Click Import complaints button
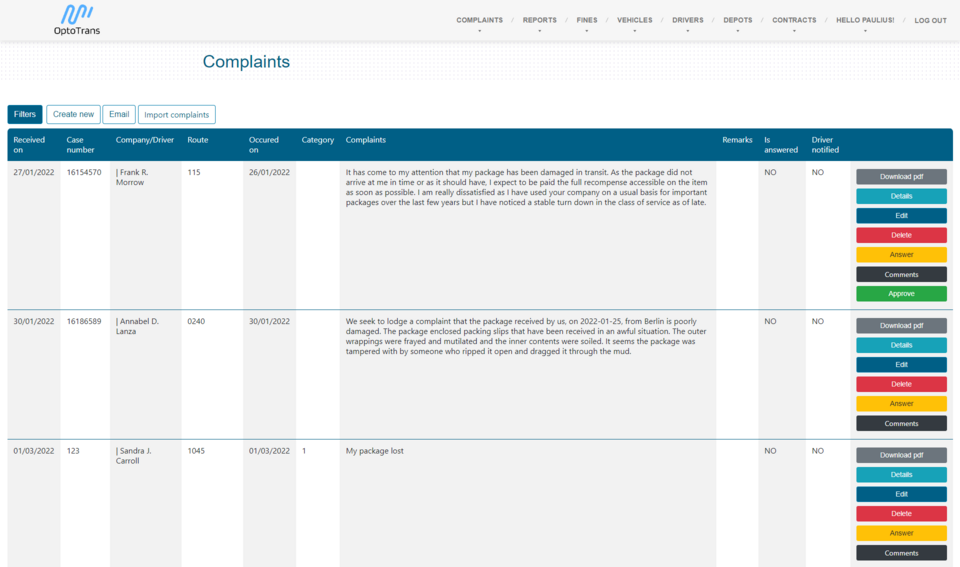 coord(176,115)
